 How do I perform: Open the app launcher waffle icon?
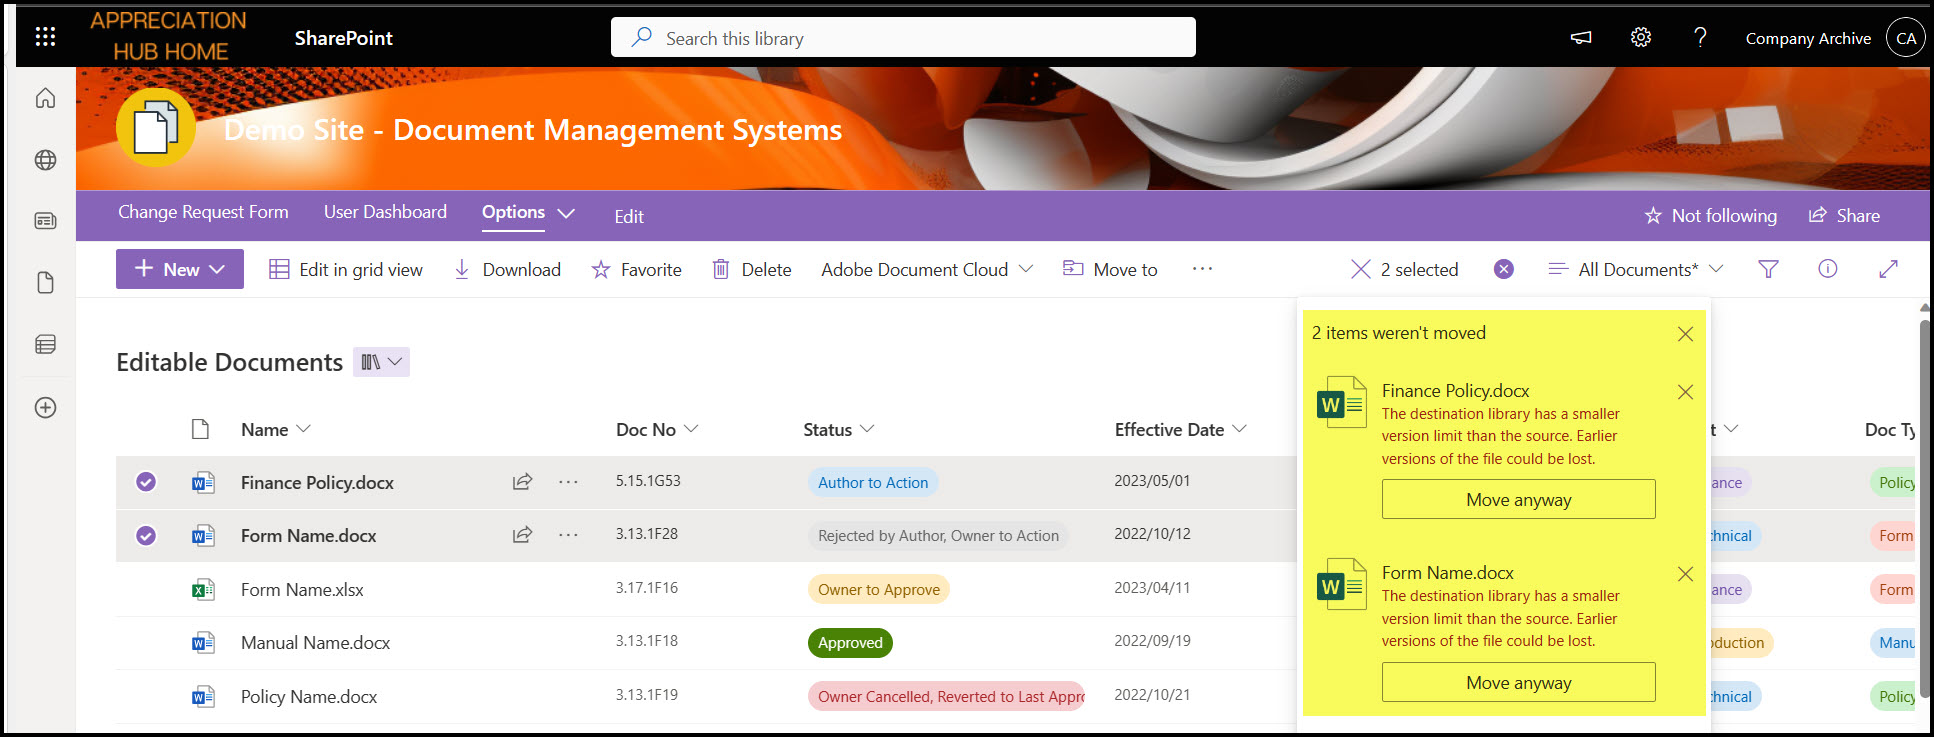point(45,37)
